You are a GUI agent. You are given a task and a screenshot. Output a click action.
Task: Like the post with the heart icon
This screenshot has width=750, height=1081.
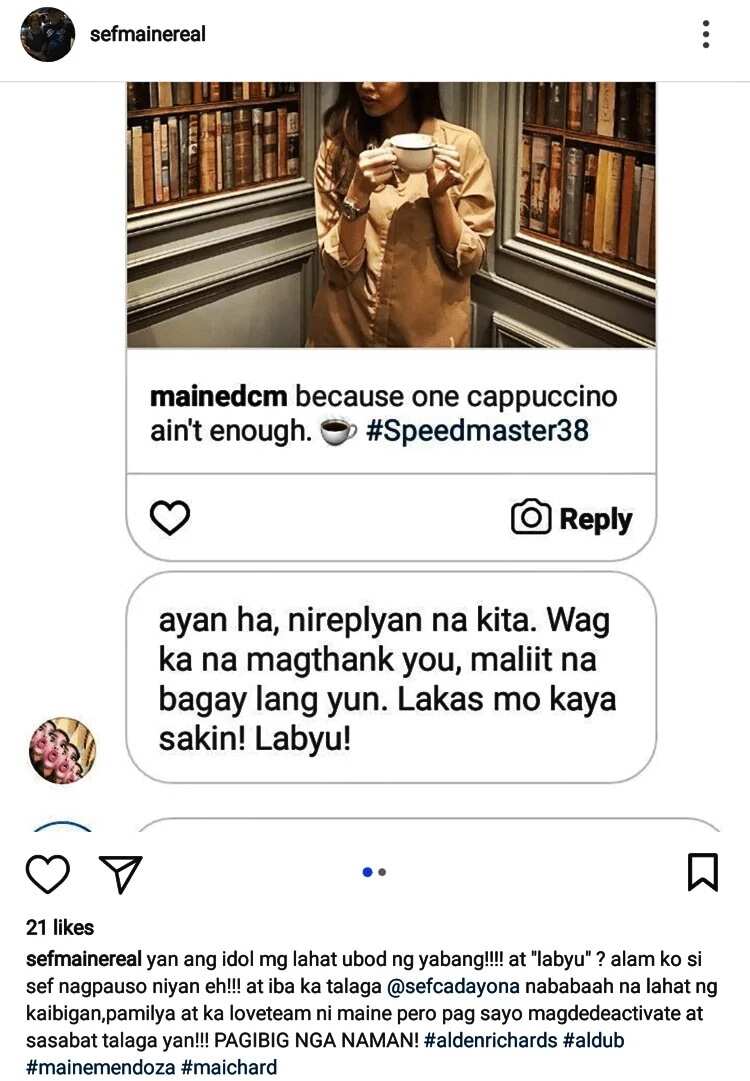pyautogui.click(x=48, y=873)
